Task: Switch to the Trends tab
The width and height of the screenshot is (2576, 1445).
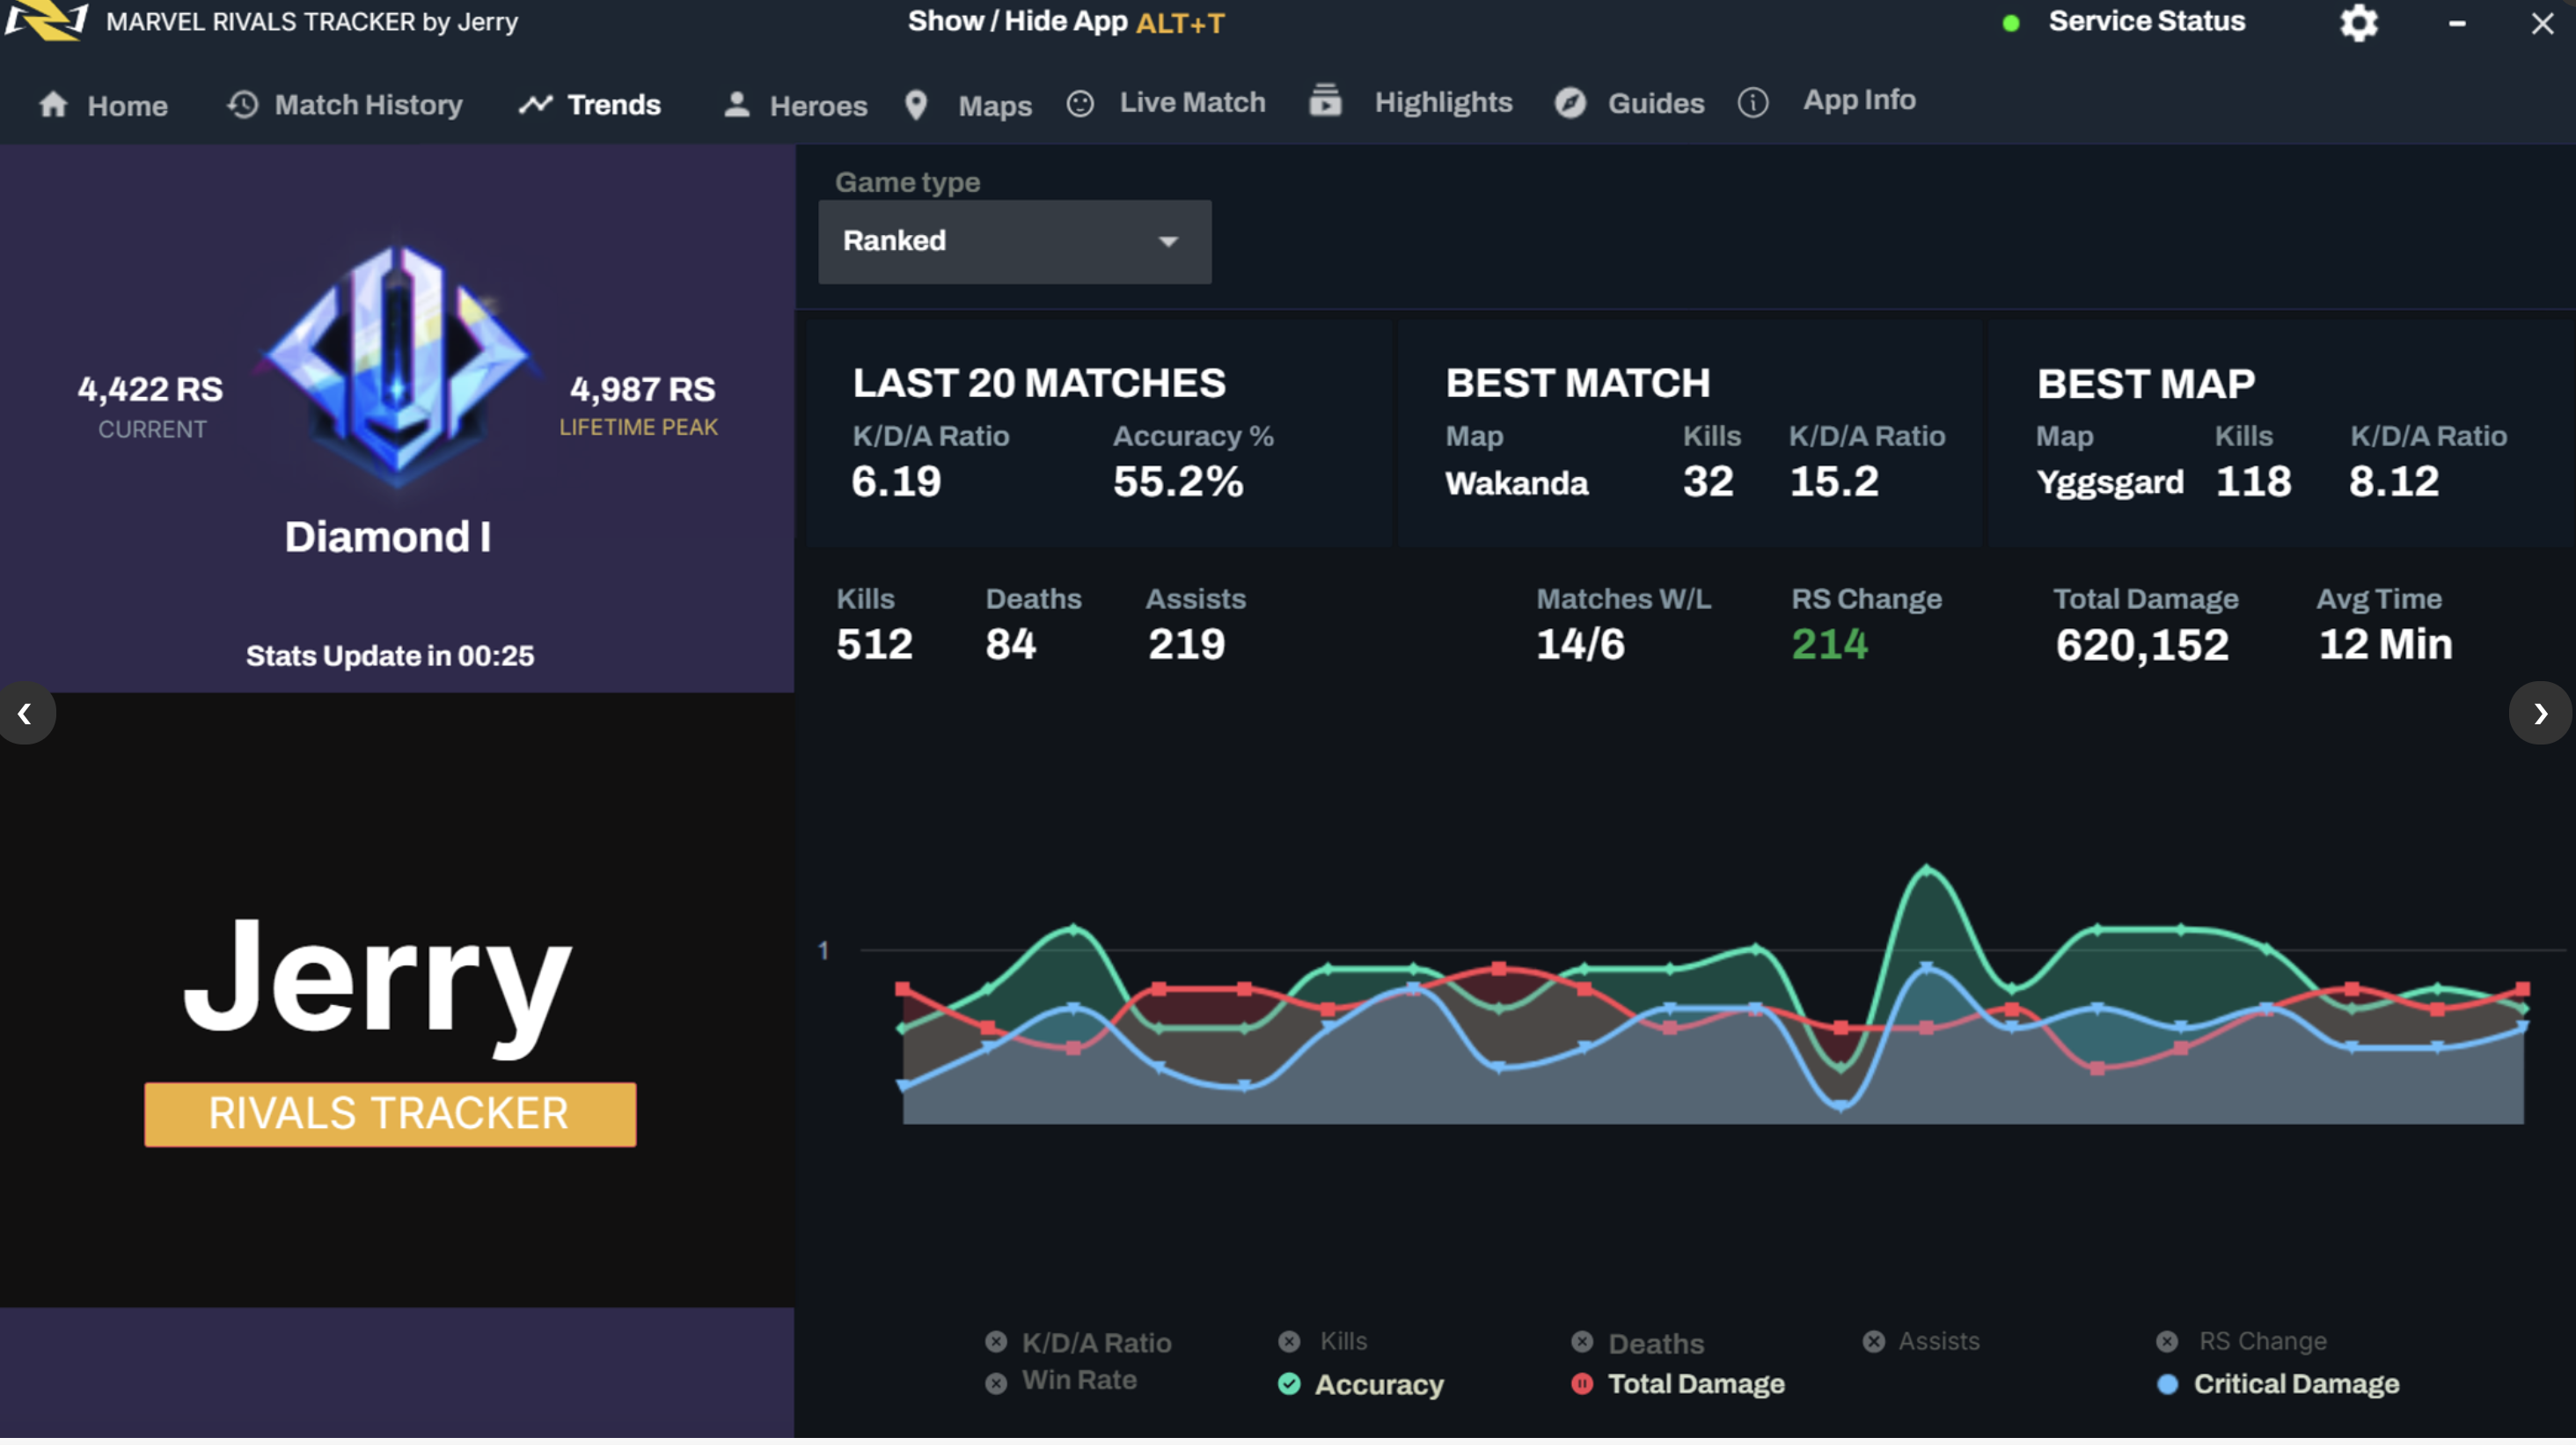Action: [590, 104]
